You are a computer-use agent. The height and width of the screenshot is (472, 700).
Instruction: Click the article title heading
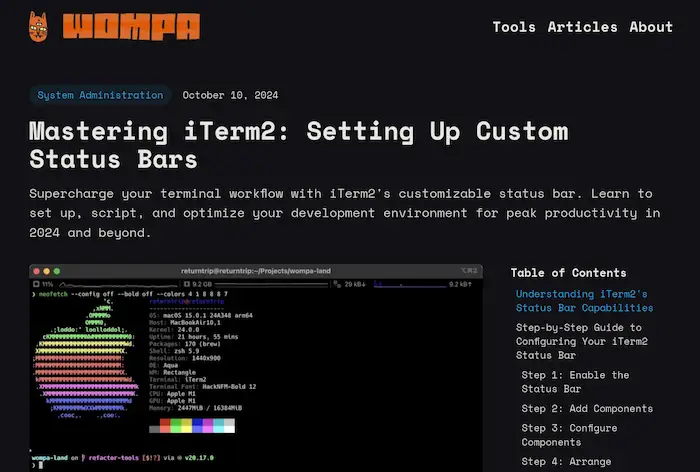pos(298,145)
